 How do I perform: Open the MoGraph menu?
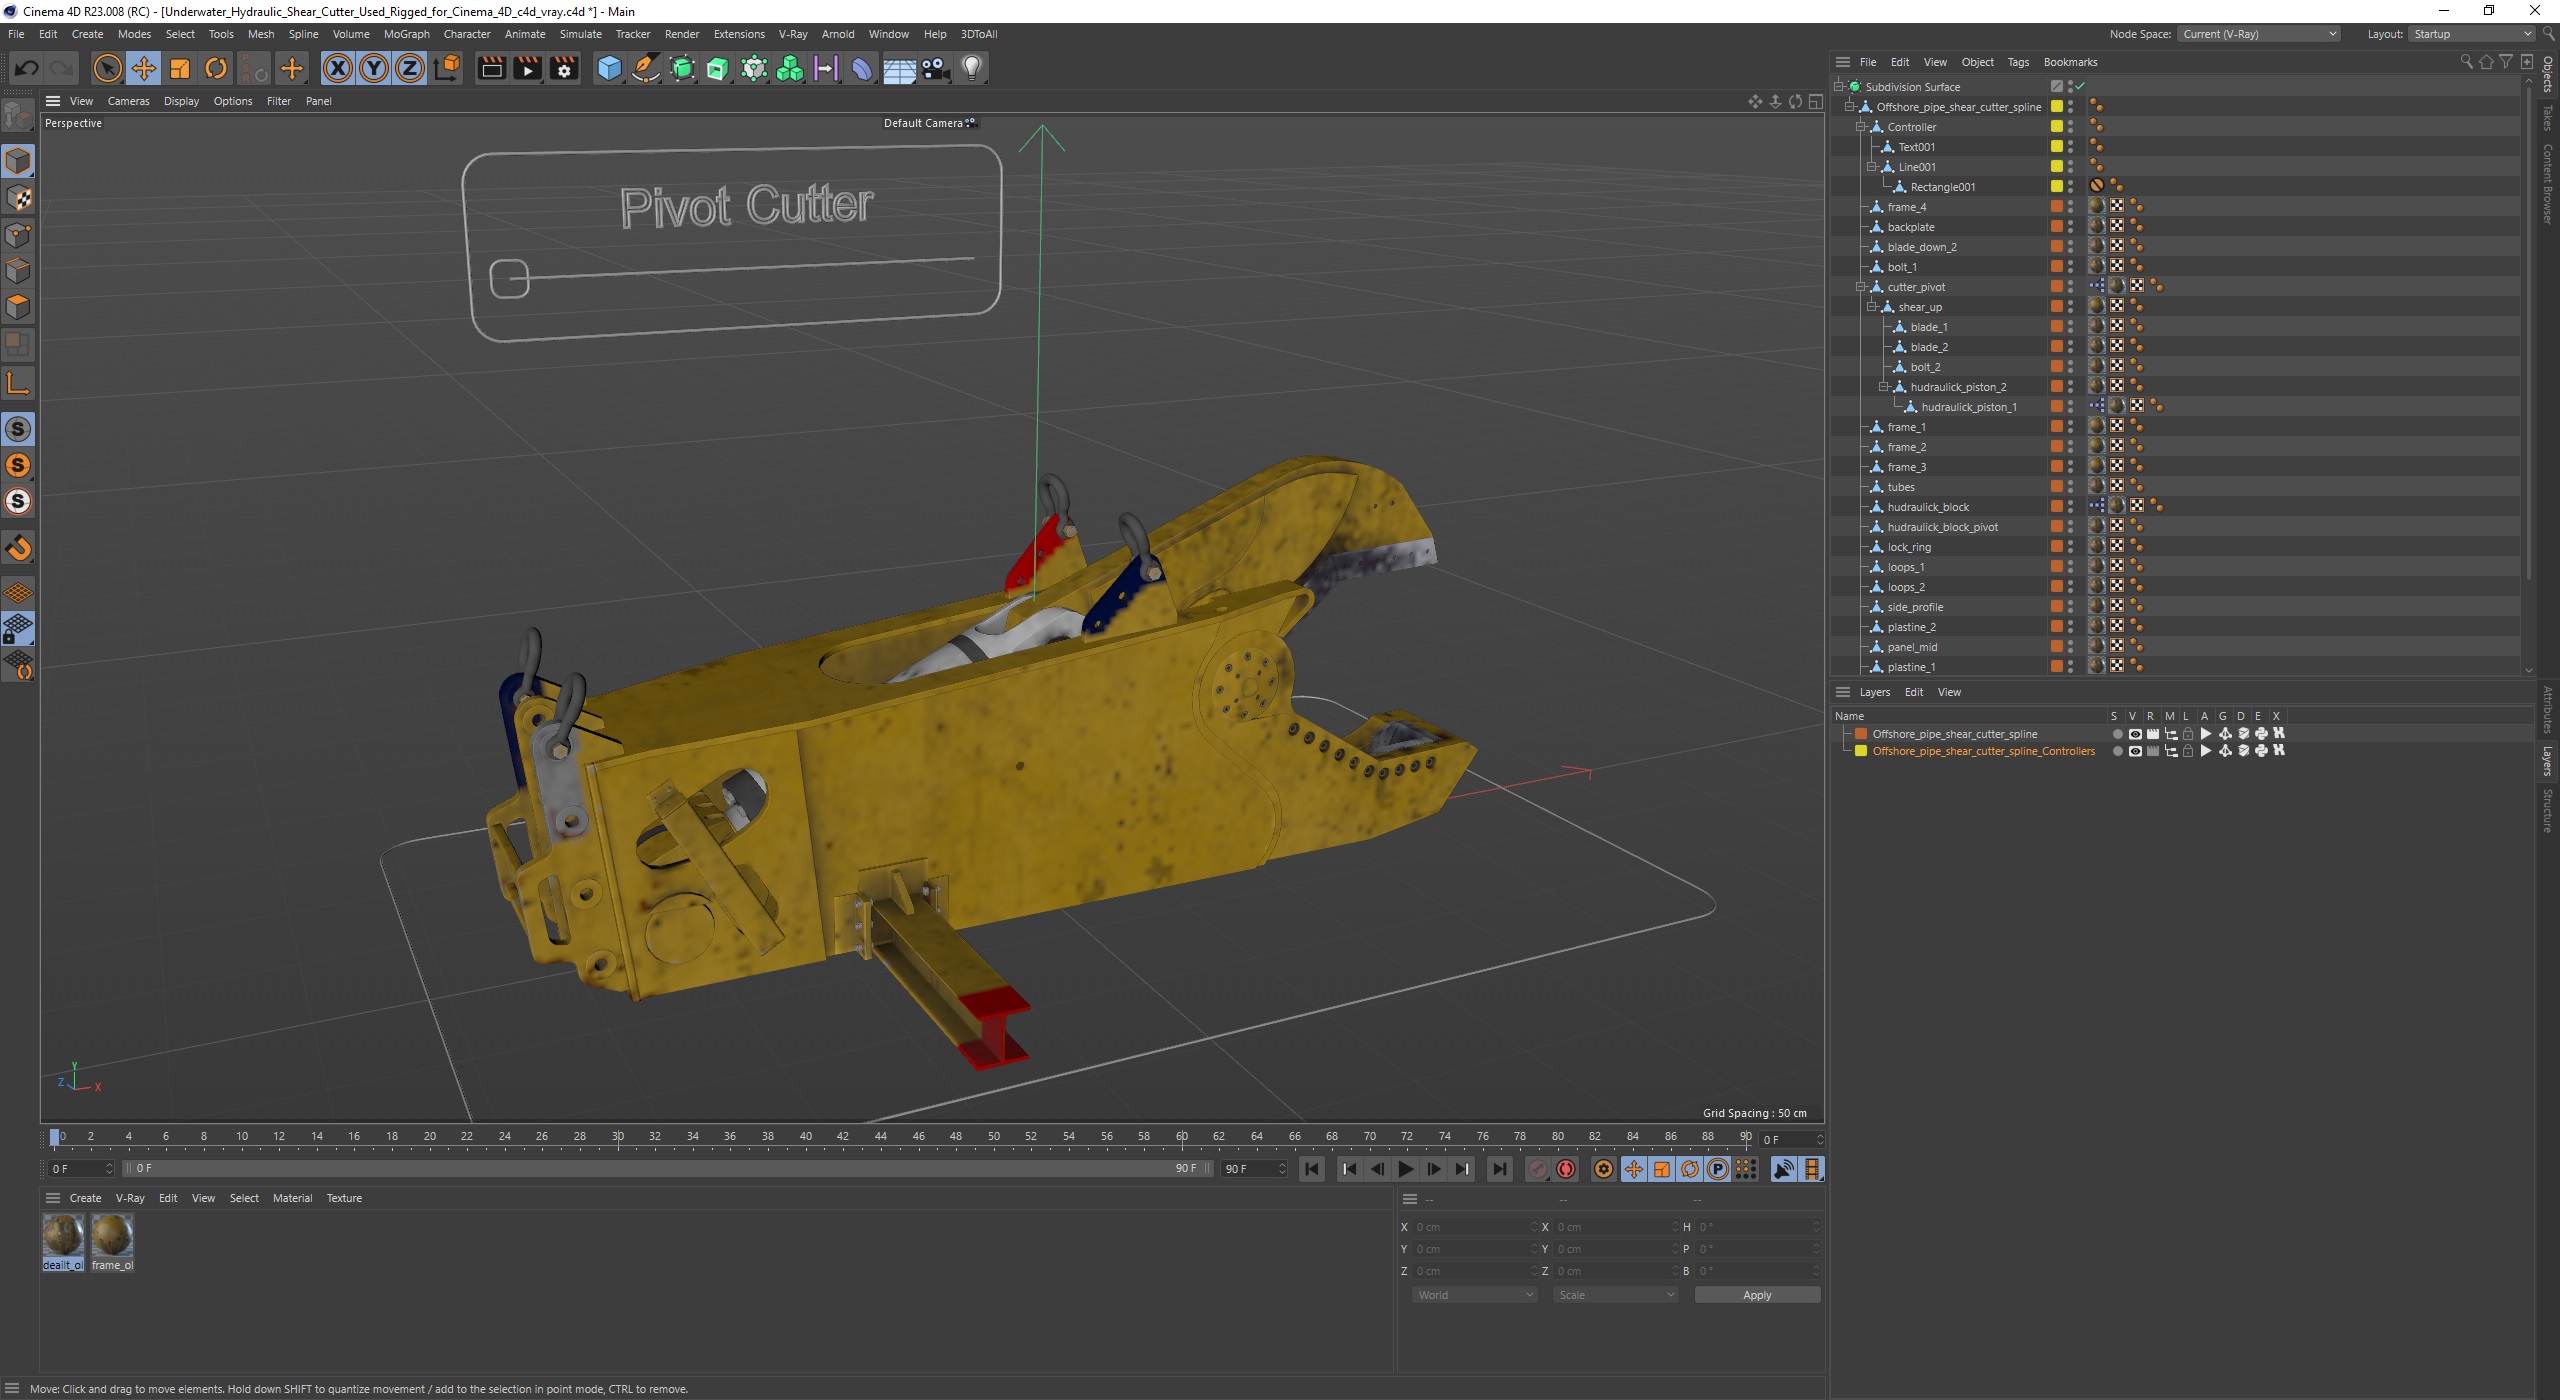tap(407, 34)
